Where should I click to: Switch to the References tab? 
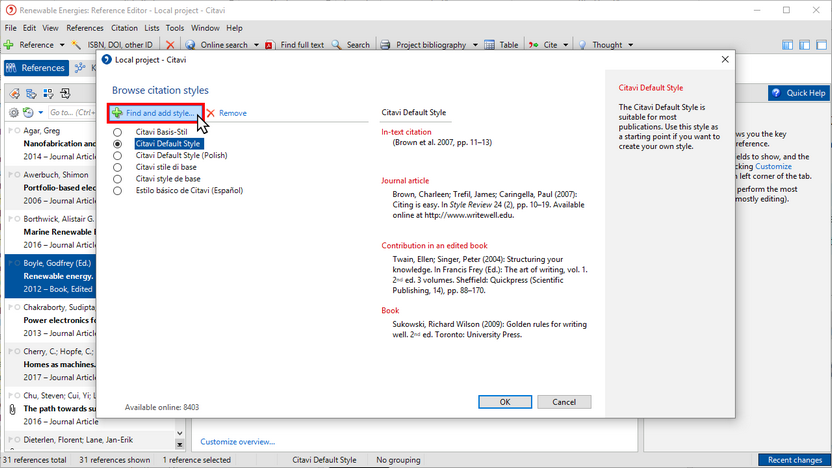pos(36,68)
